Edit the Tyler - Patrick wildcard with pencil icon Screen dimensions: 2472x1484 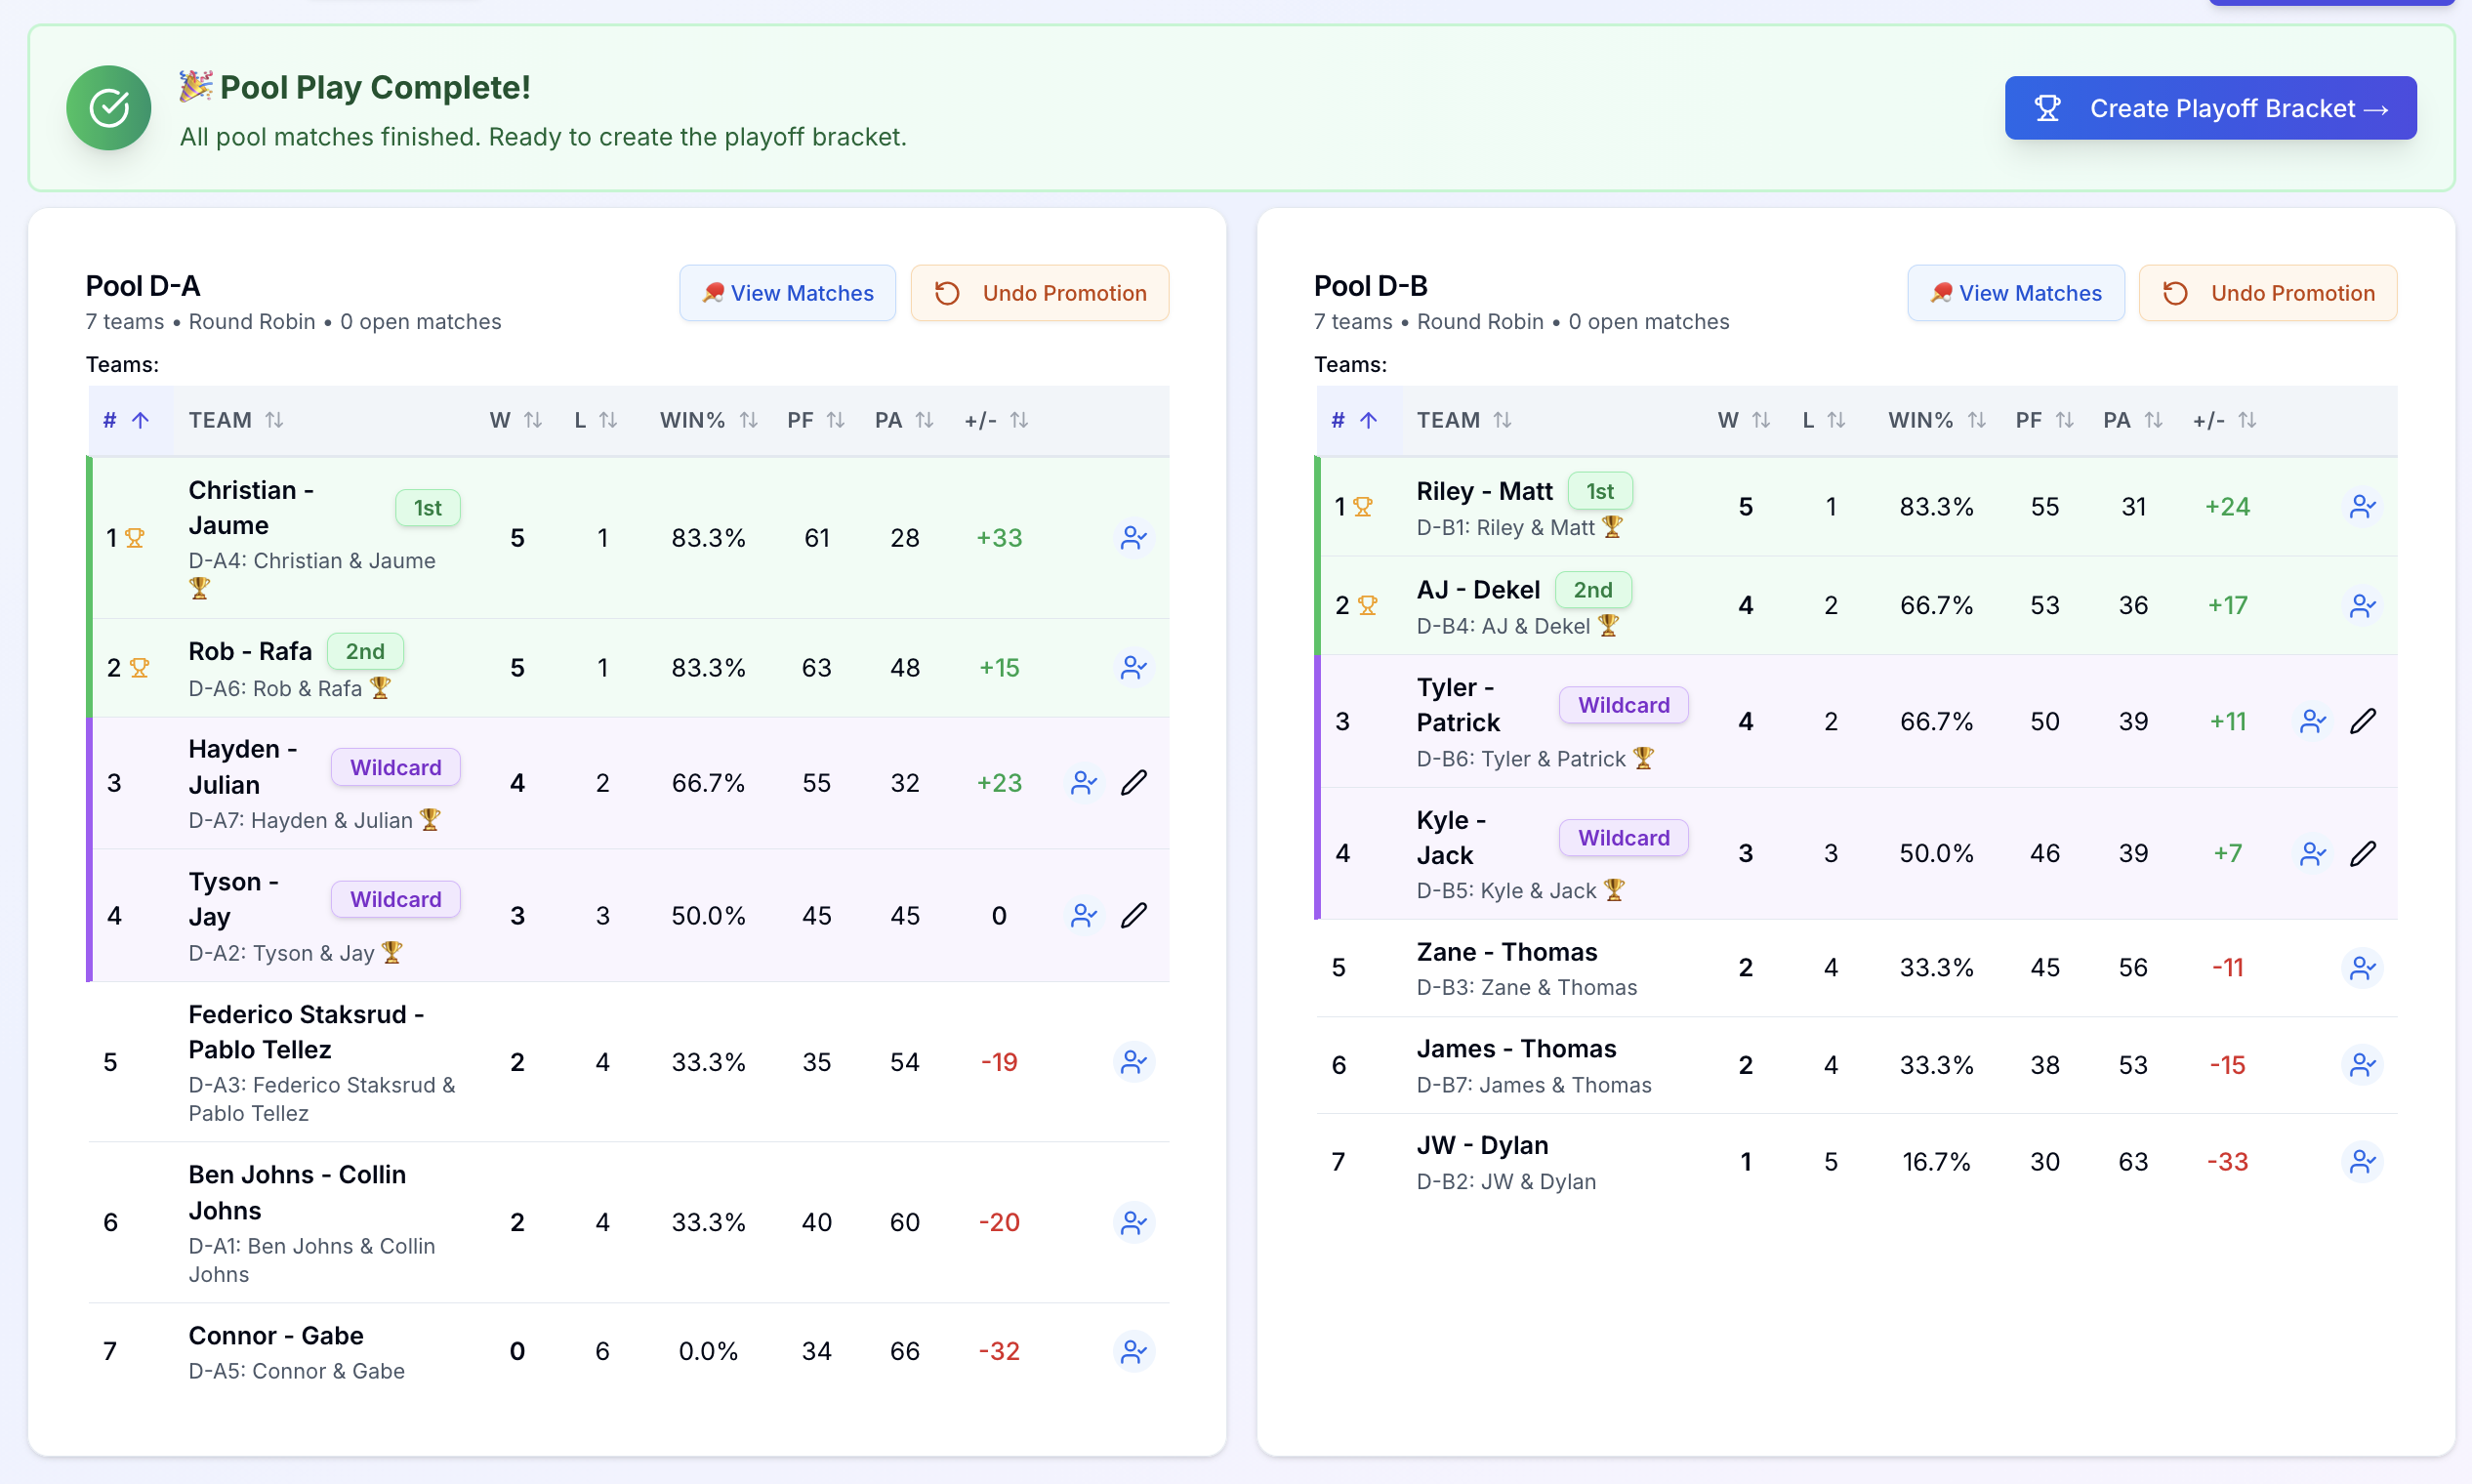click(x=2362, y=721)
